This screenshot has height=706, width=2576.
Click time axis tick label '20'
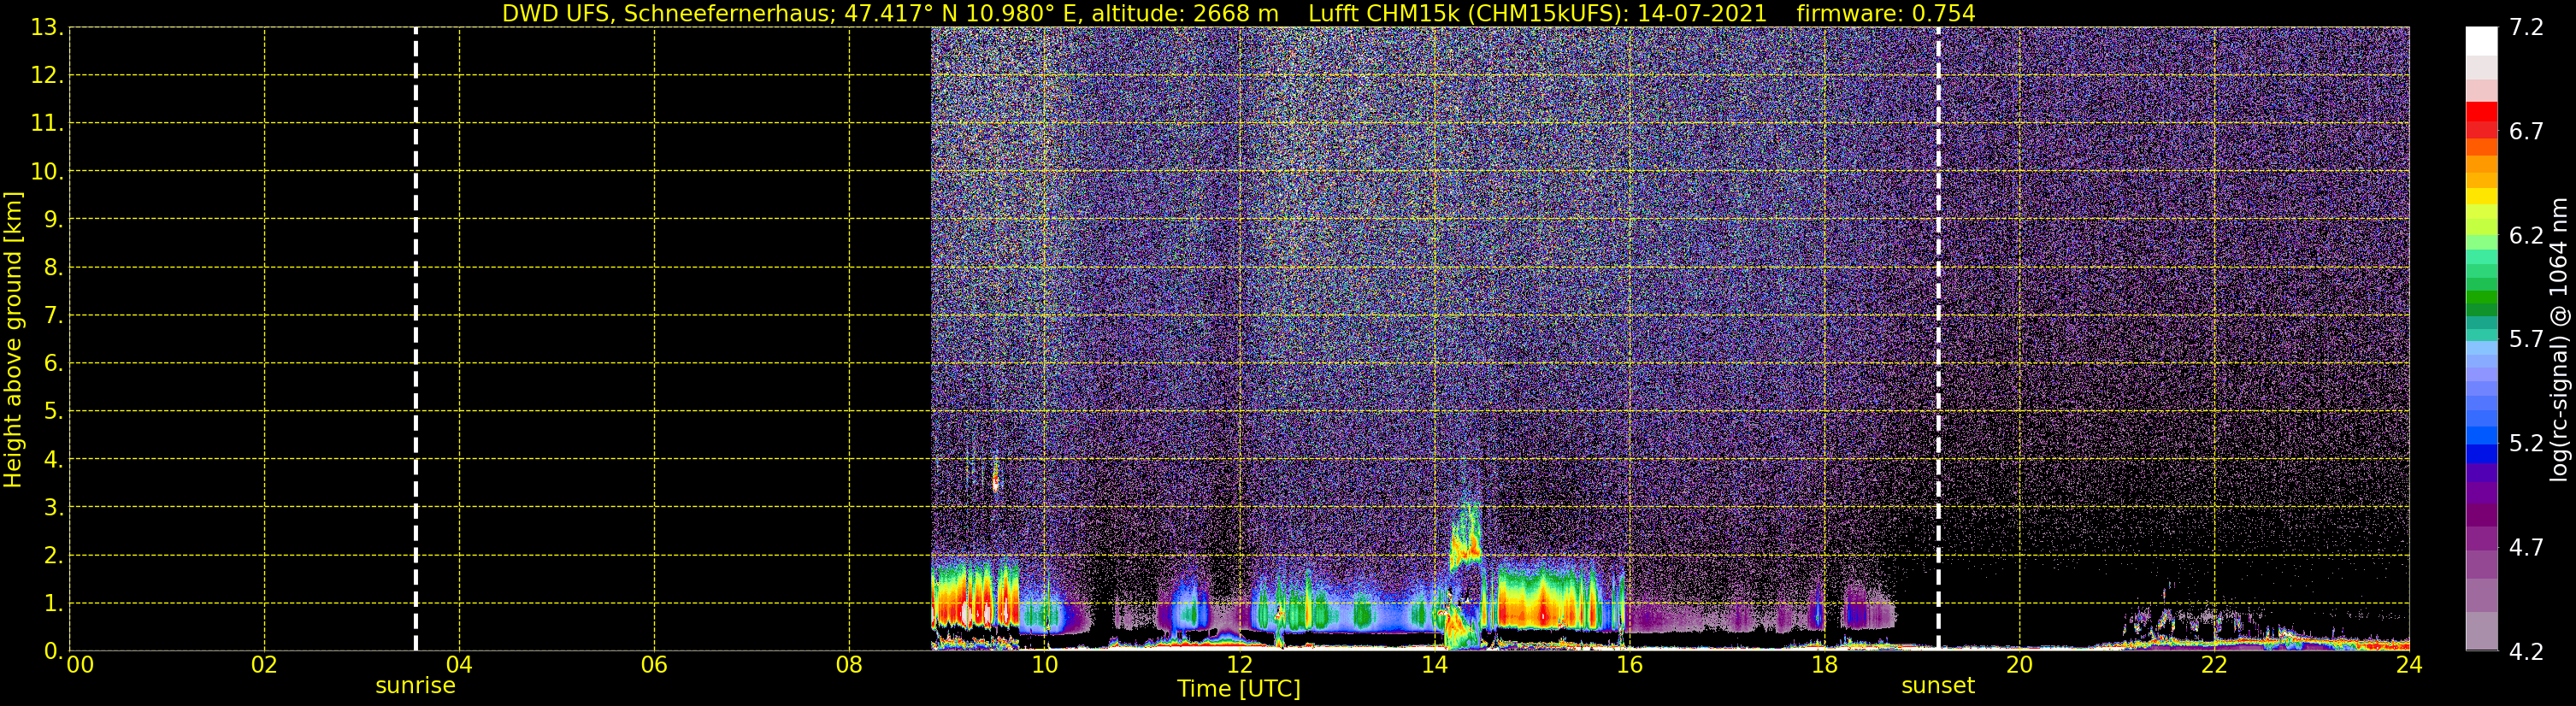coord(2019,665)
